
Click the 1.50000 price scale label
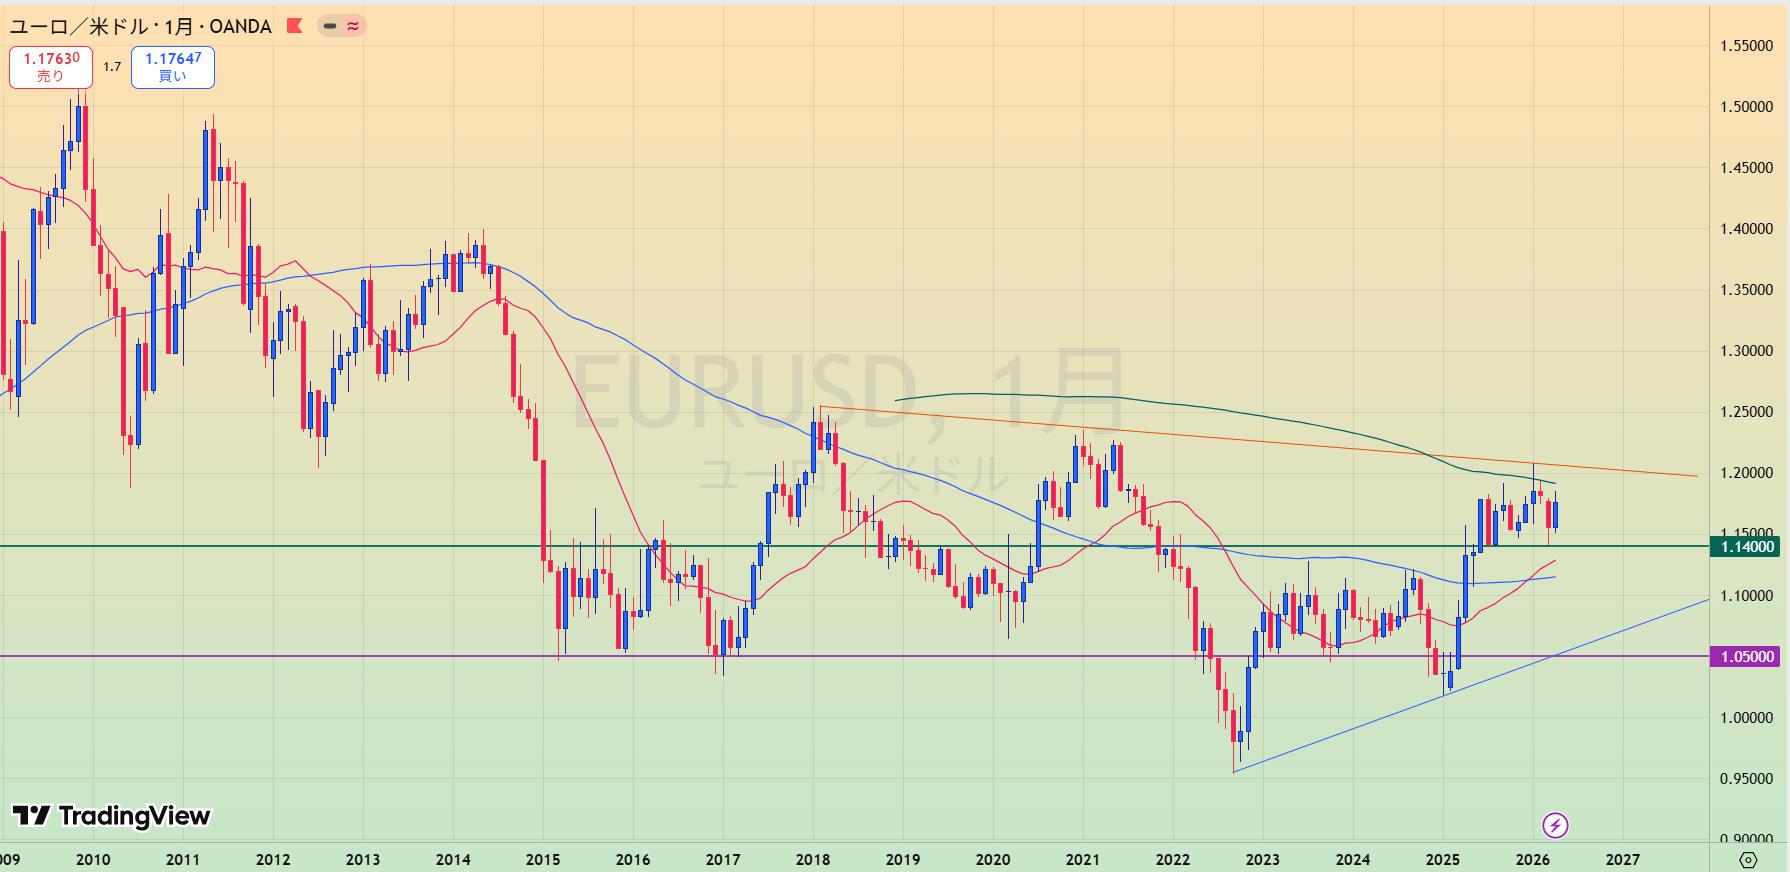tap(1746, 107)
